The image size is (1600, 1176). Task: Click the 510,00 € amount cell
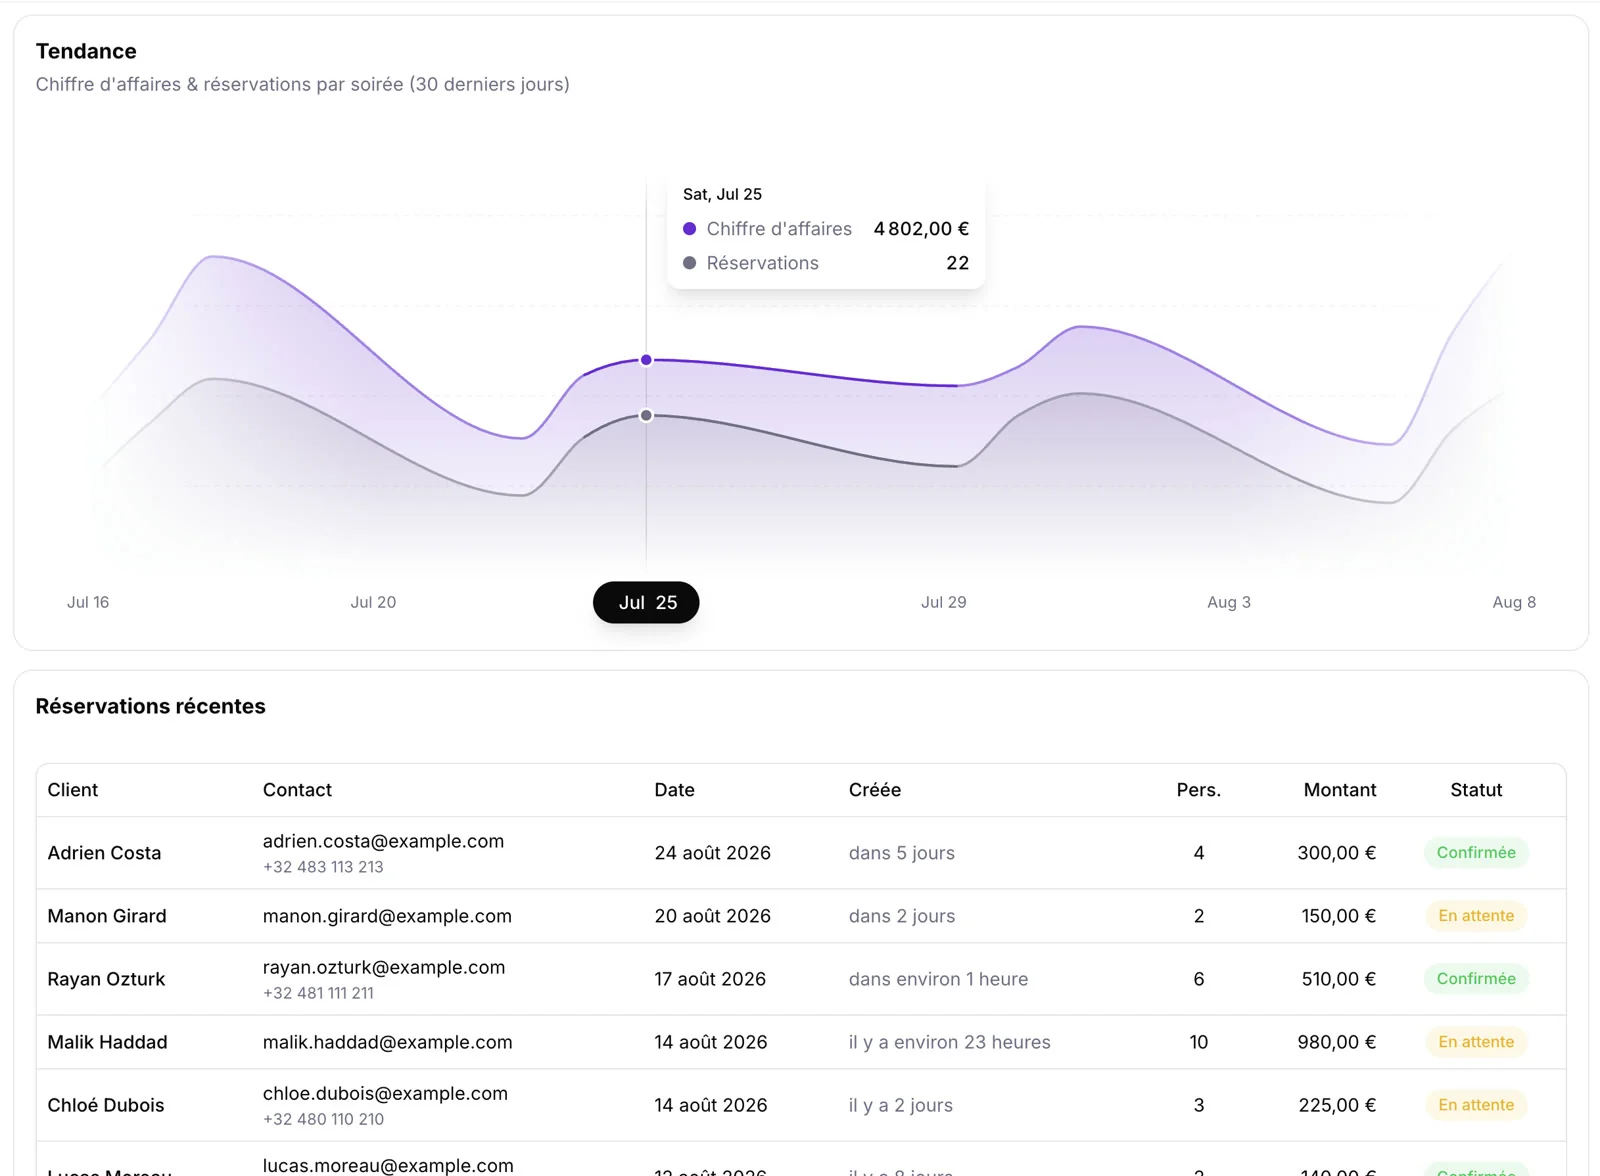(1338, 979)
